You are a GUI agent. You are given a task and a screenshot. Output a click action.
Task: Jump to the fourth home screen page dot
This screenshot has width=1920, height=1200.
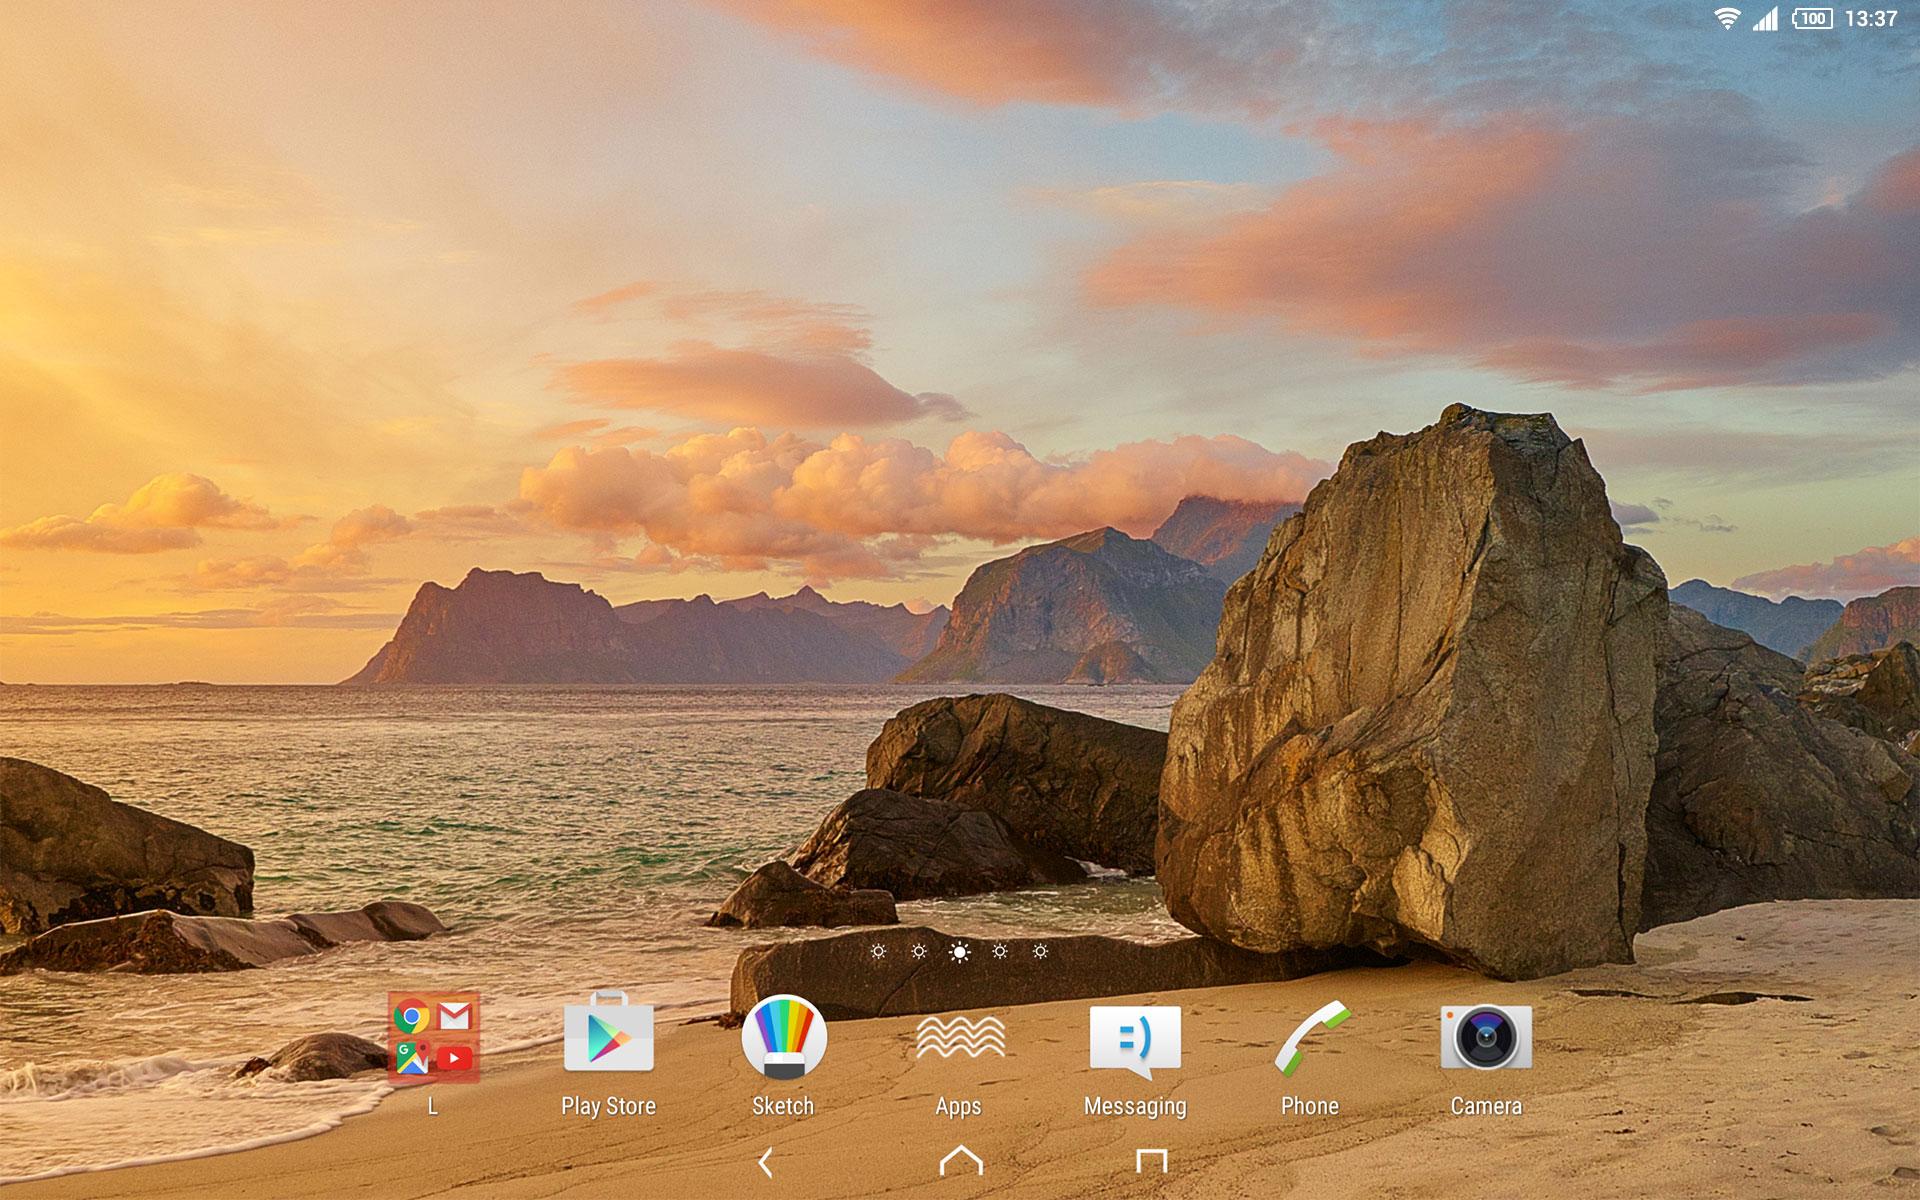point(1000,951)
